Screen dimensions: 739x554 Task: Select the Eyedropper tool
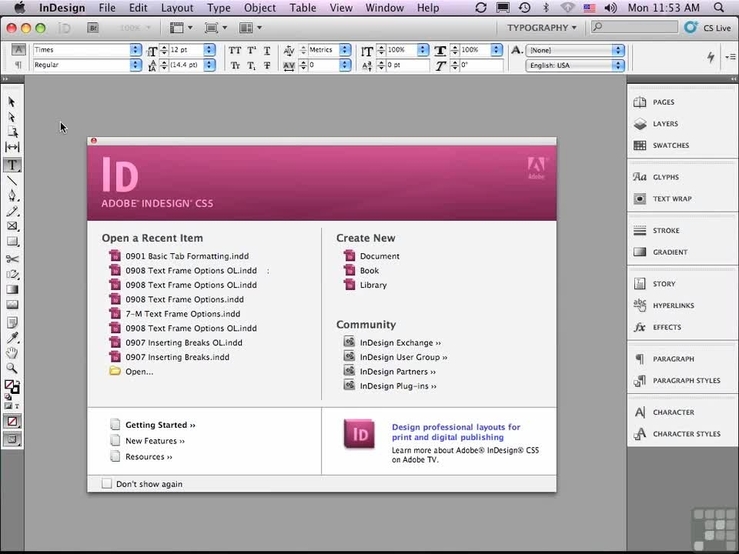[x=12, y=338]
